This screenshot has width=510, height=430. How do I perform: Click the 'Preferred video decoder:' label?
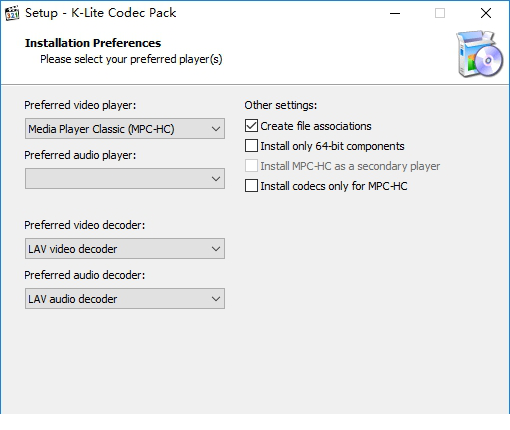click(85, 225)
